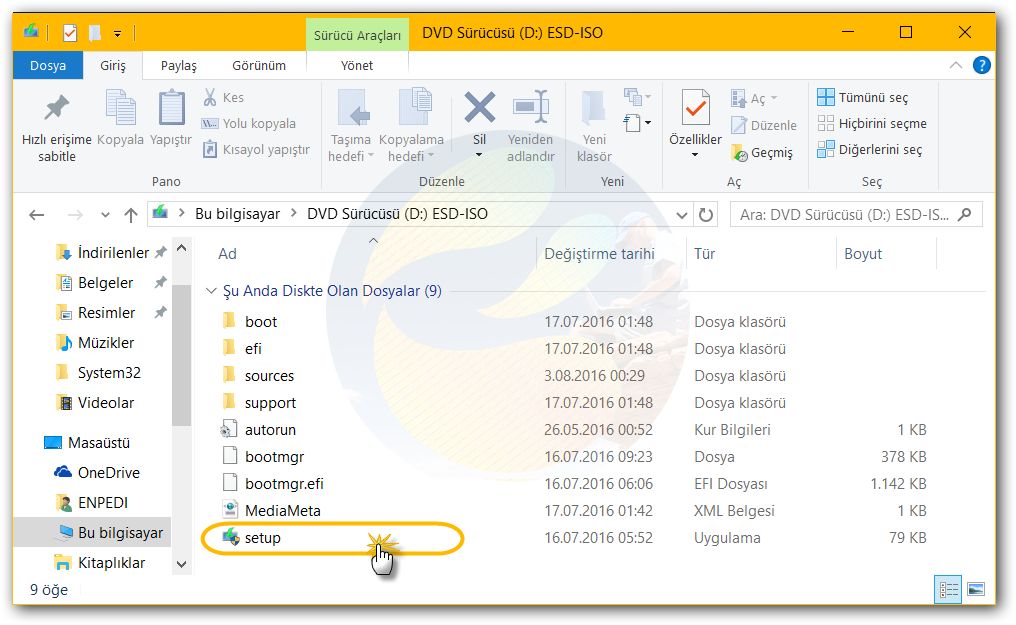Choose Yolu kopyala
The width and height of the screenshot is (1016, 625).
[x=249, y=123]
